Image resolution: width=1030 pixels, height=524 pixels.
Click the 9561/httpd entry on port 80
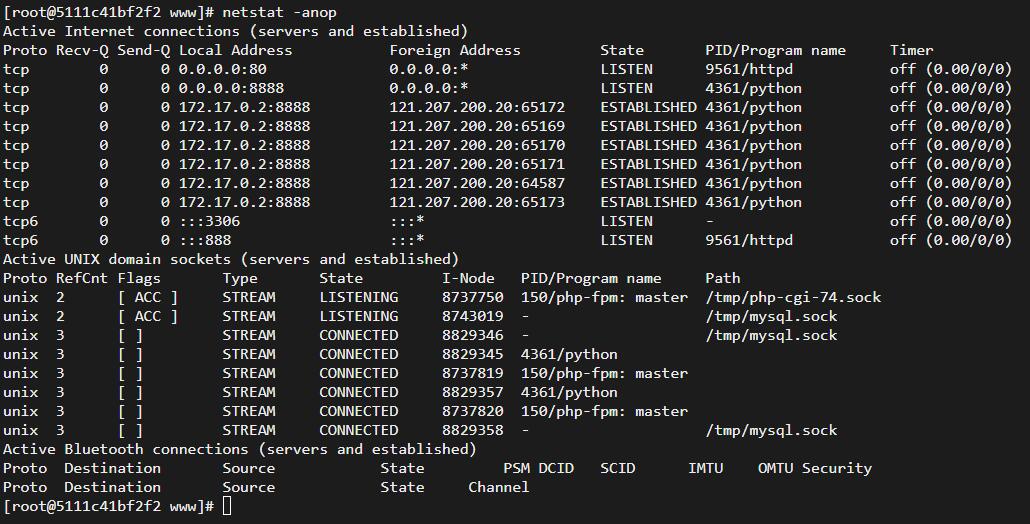tap(749, 69)
